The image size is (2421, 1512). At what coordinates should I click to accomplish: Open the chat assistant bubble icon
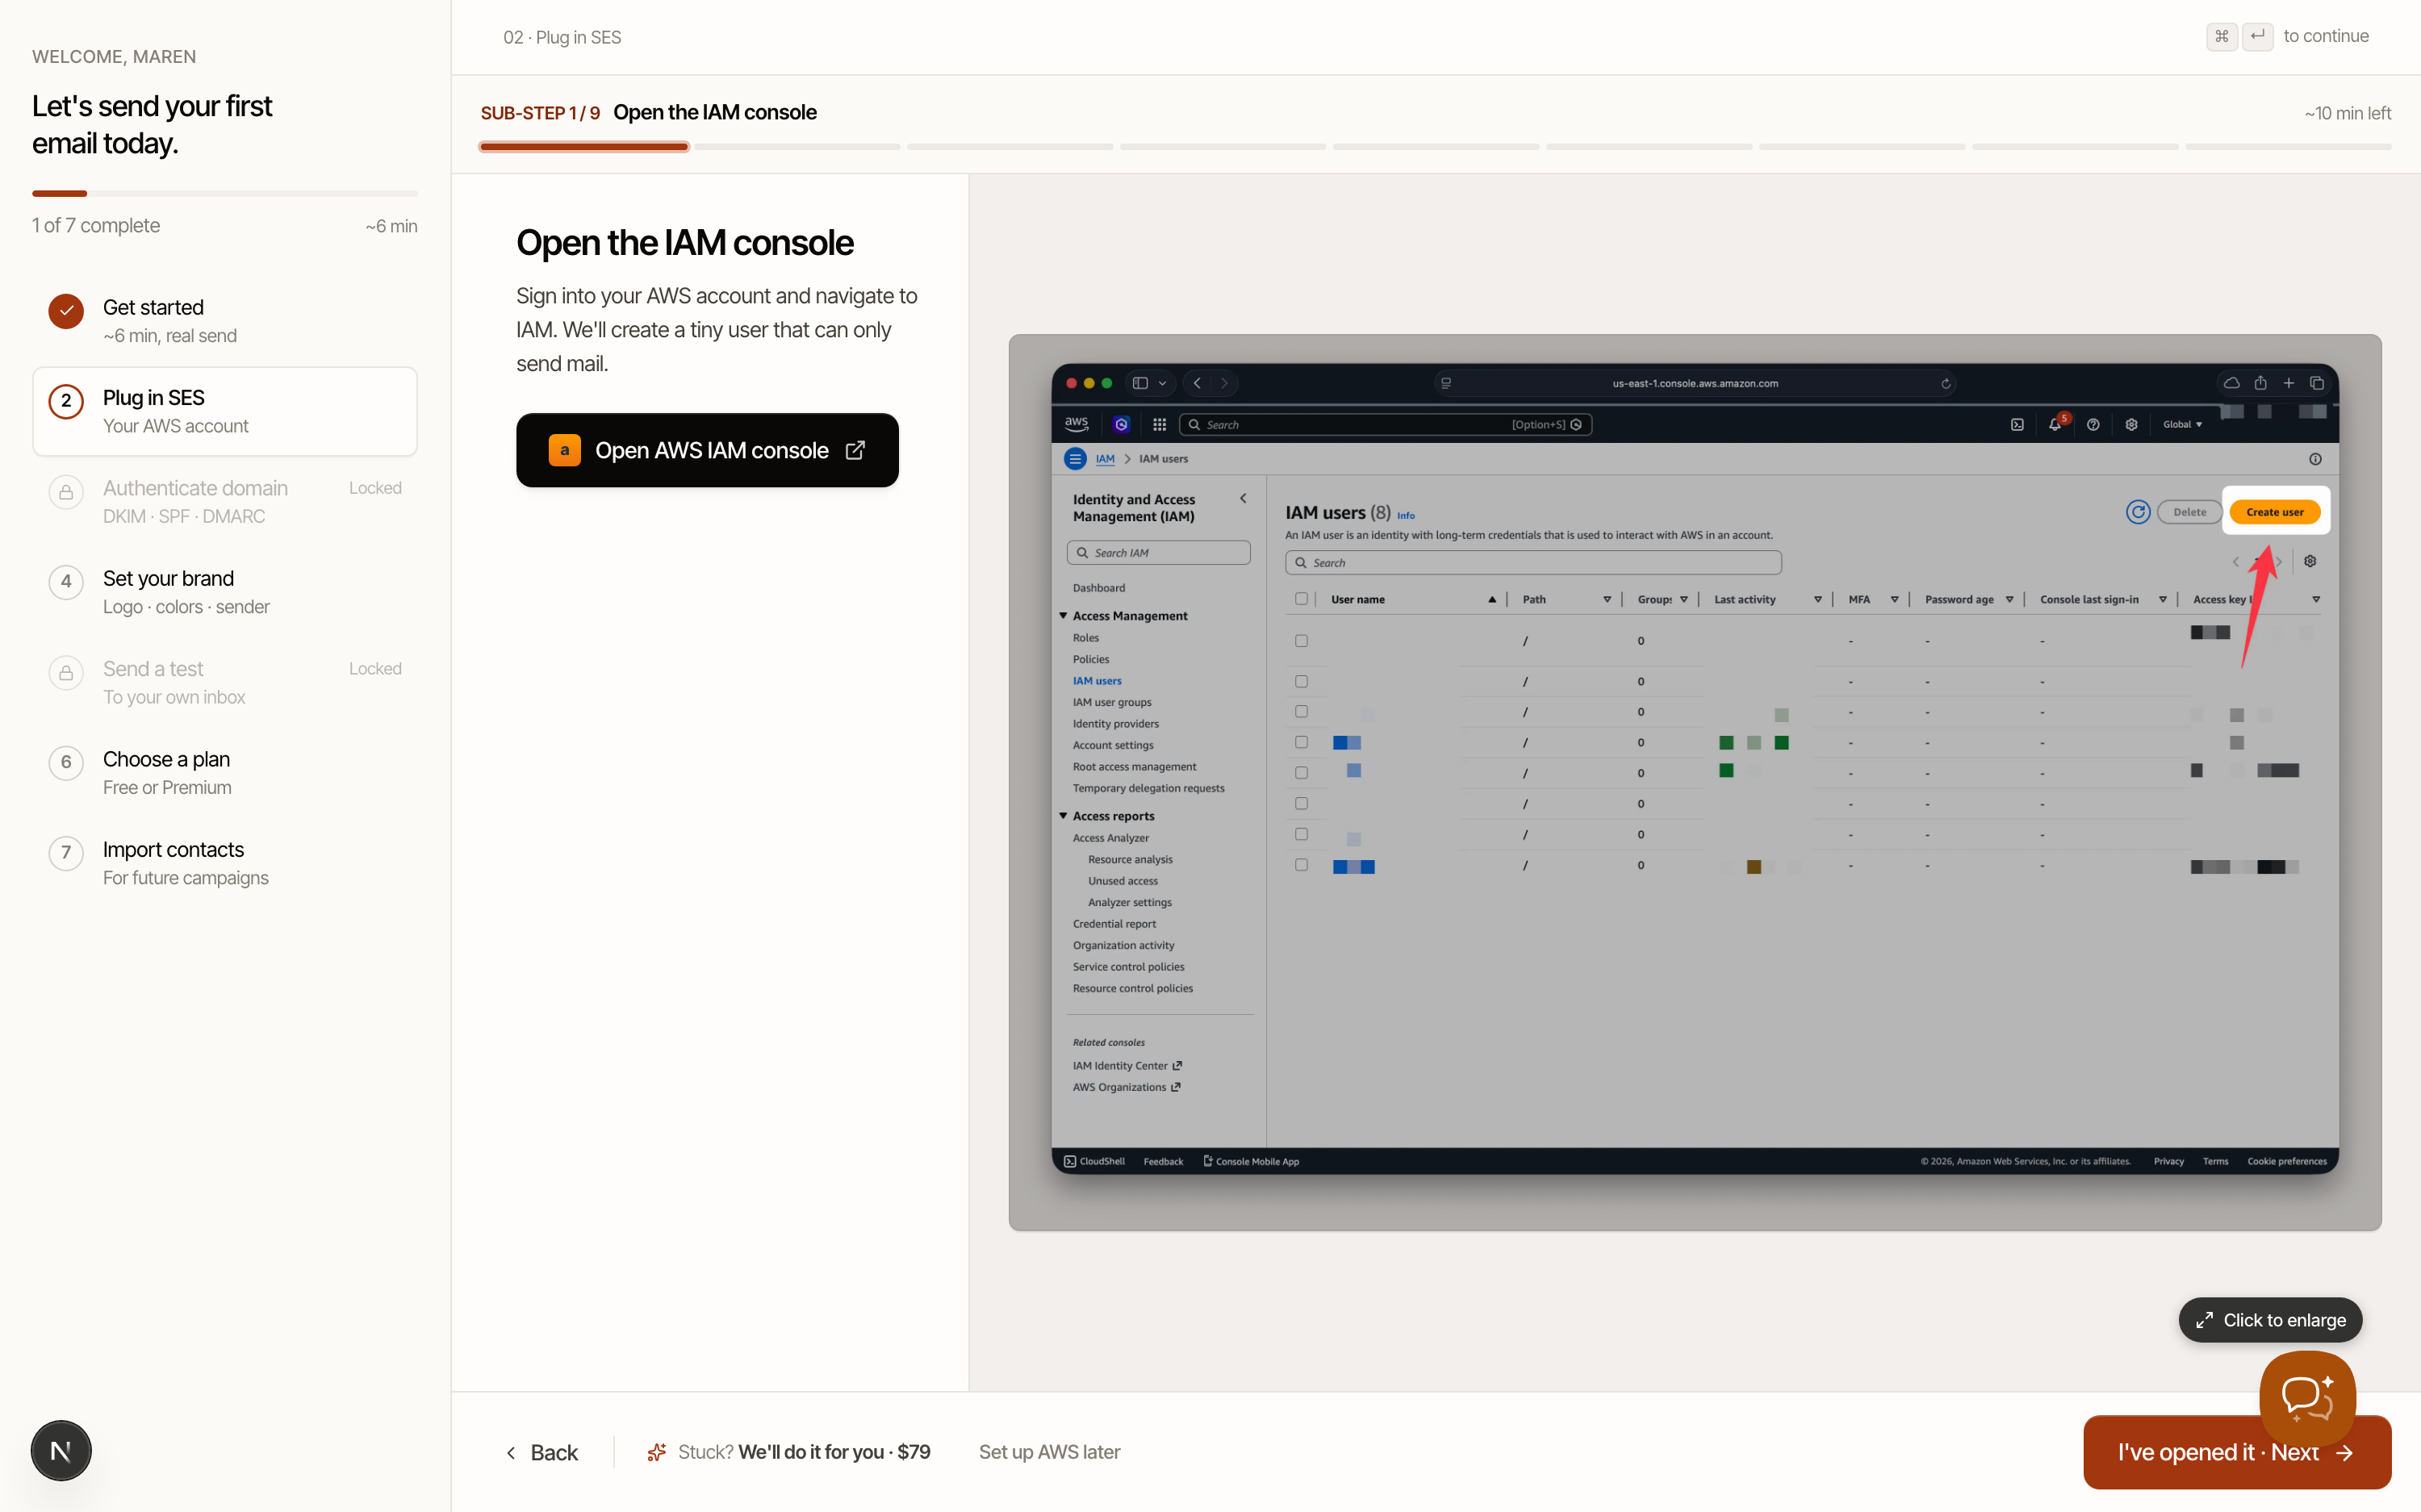point(2307,1398)
